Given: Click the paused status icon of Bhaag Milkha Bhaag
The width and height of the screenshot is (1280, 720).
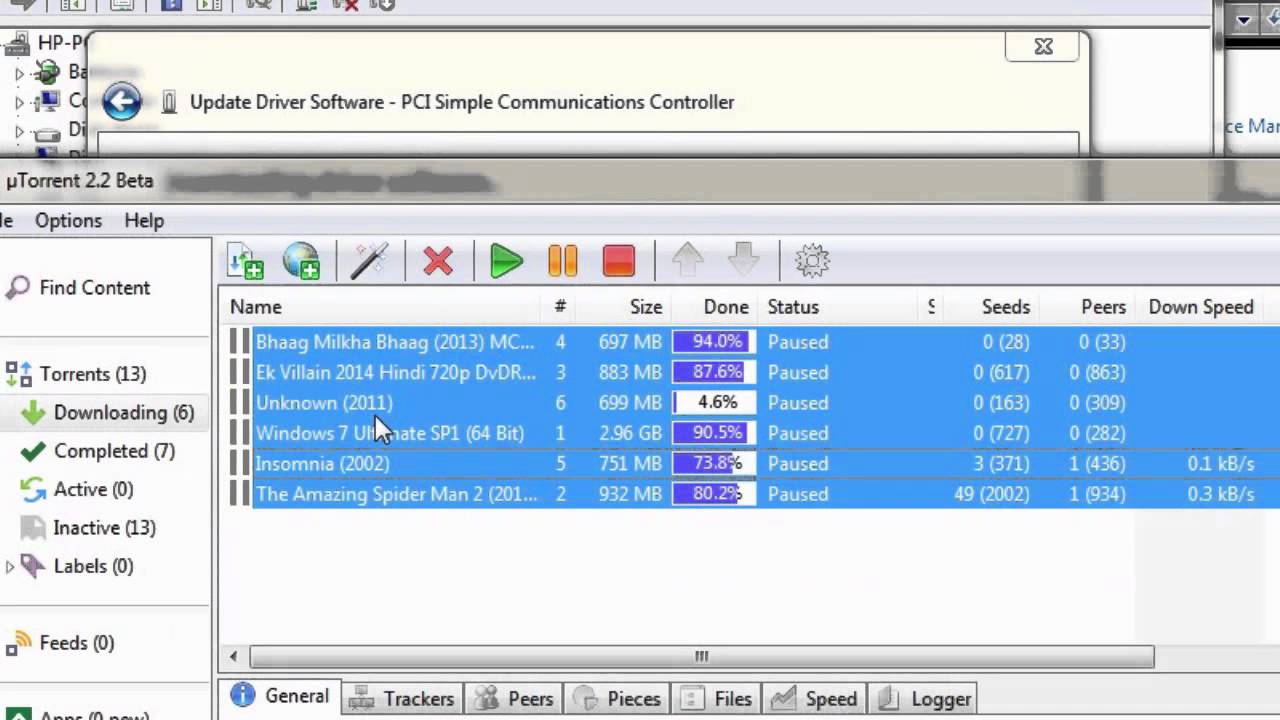Looking at the screenshot, I should click(239, 342).
